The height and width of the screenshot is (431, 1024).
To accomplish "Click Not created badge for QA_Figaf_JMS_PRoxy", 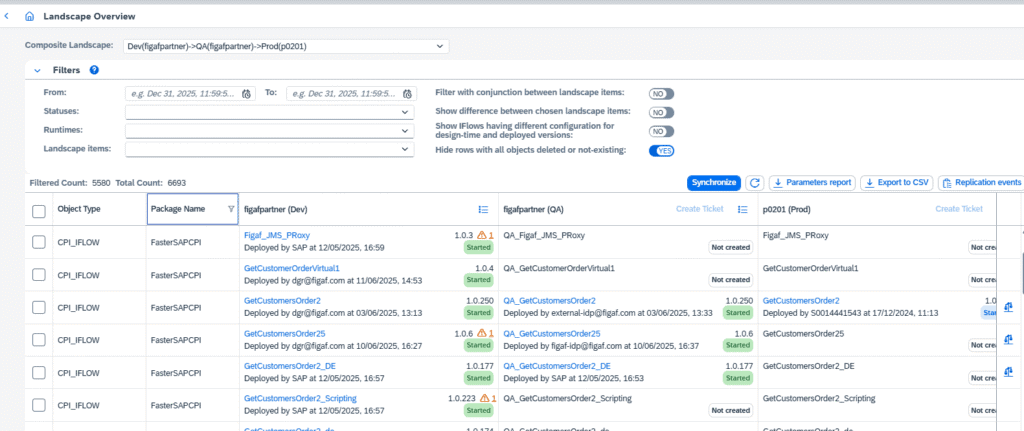I will 731,247.
